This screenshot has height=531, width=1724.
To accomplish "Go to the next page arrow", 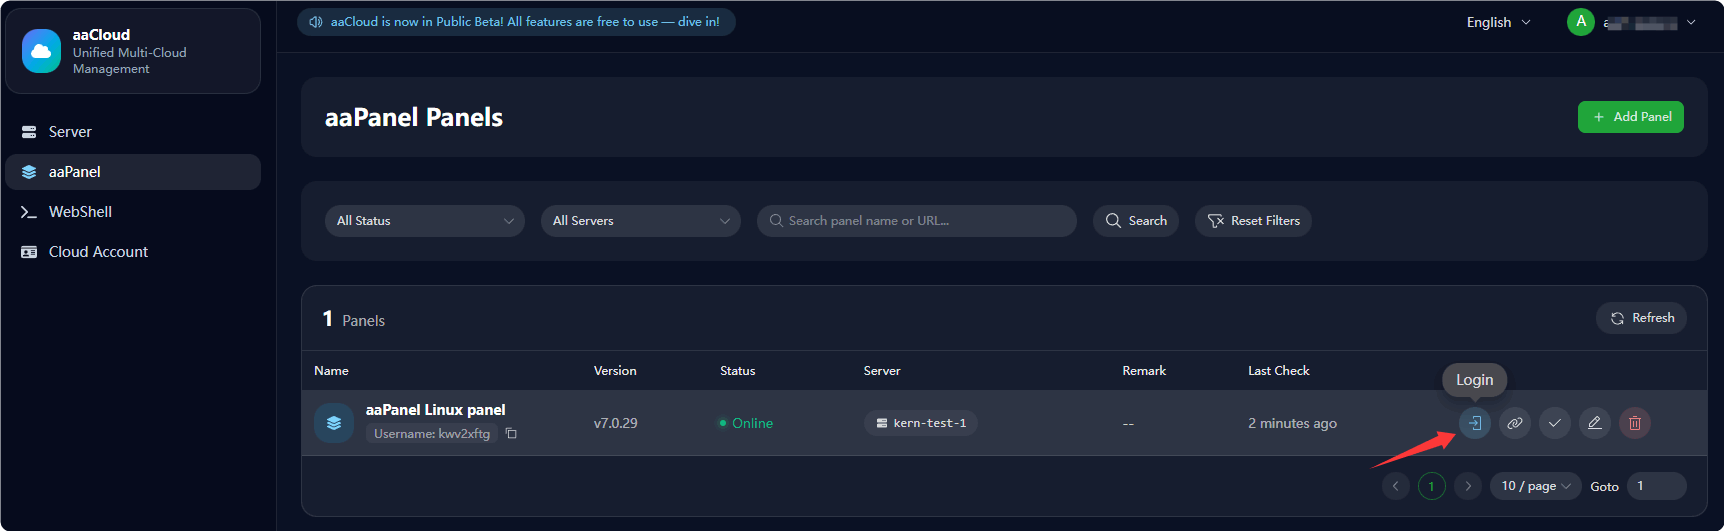I will [x=1468, y=486].
